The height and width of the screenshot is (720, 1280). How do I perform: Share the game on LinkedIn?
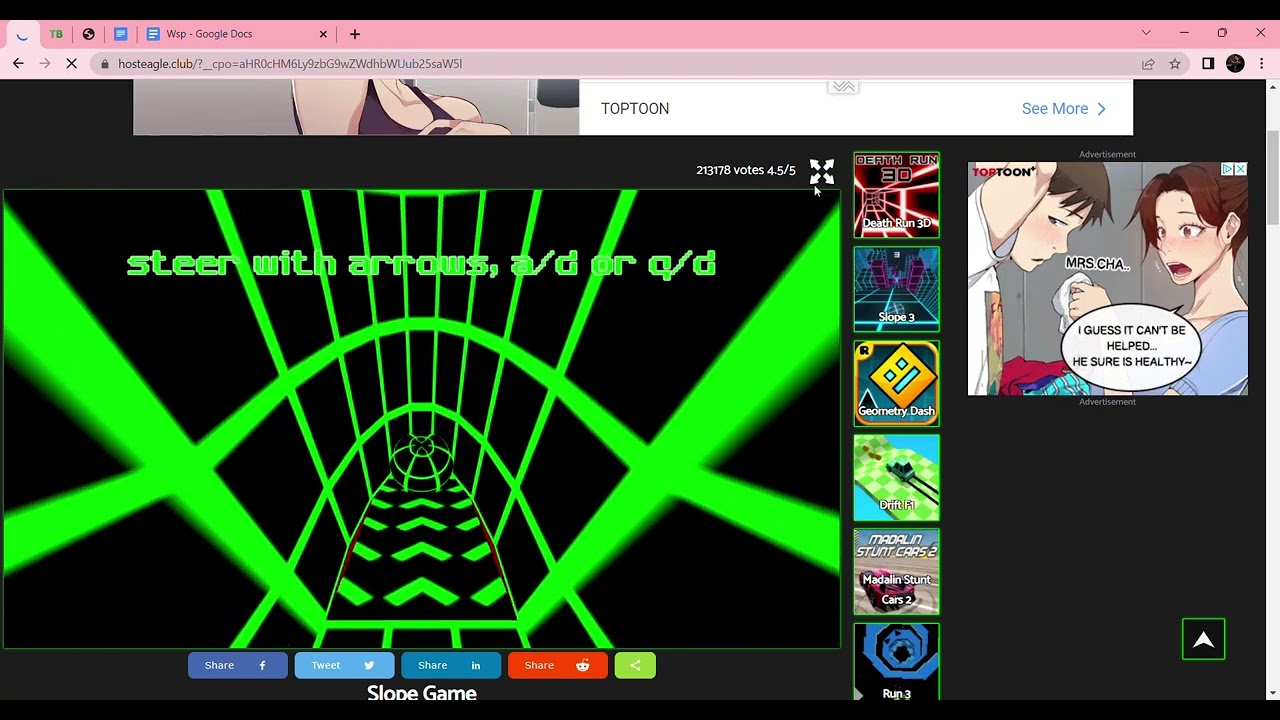pos(451,665)
